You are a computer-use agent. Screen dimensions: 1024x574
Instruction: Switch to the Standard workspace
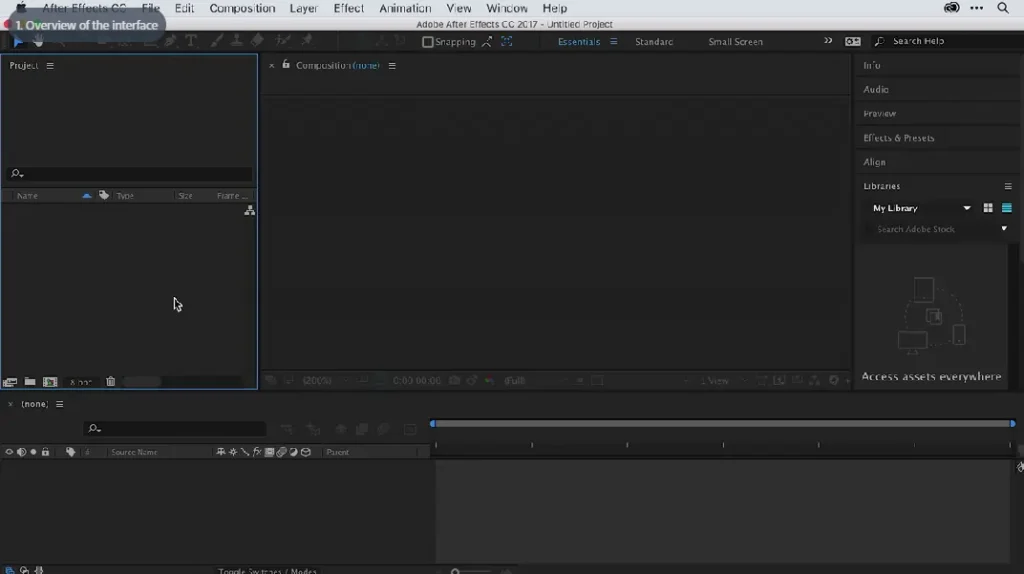(x=654, y=41)
